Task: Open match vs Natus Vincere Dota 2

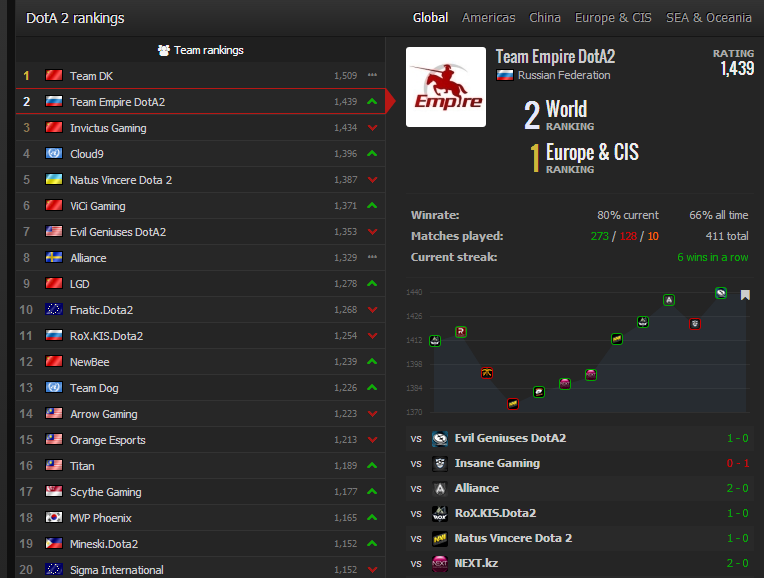Action: [x=579, y=539]
